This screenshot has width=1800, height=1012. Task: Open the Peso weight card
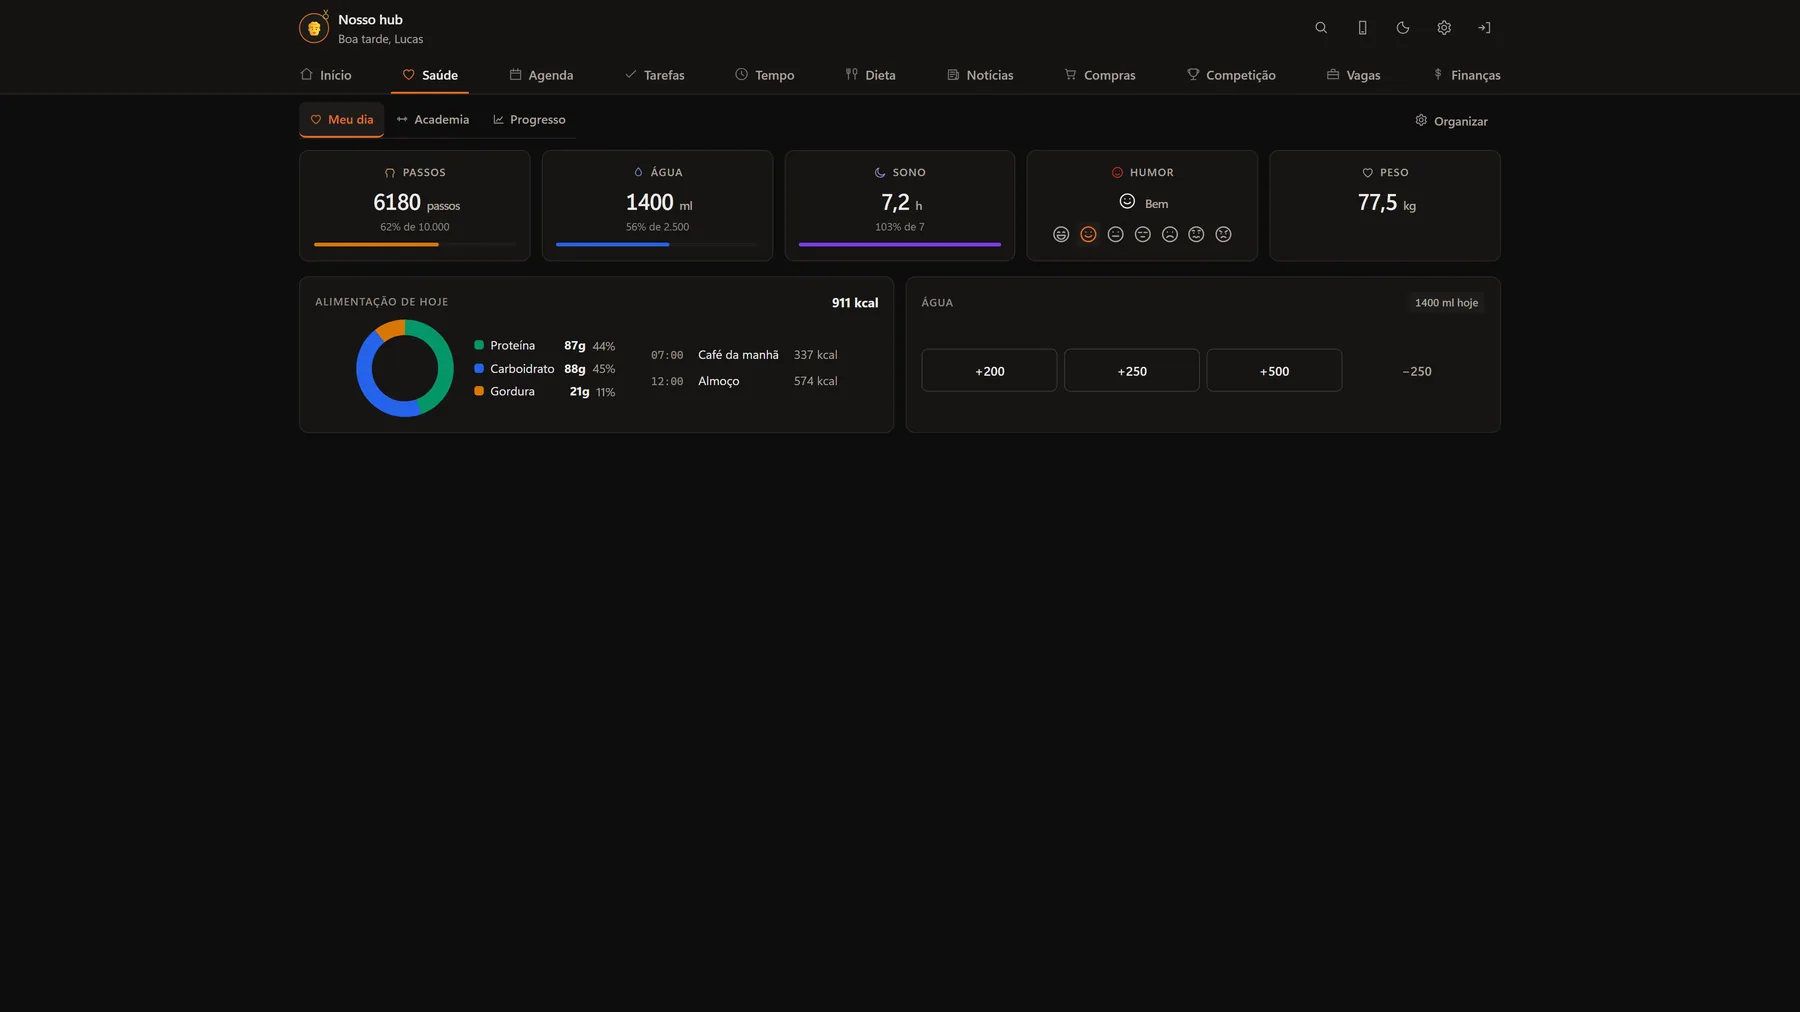[1385, 206]
